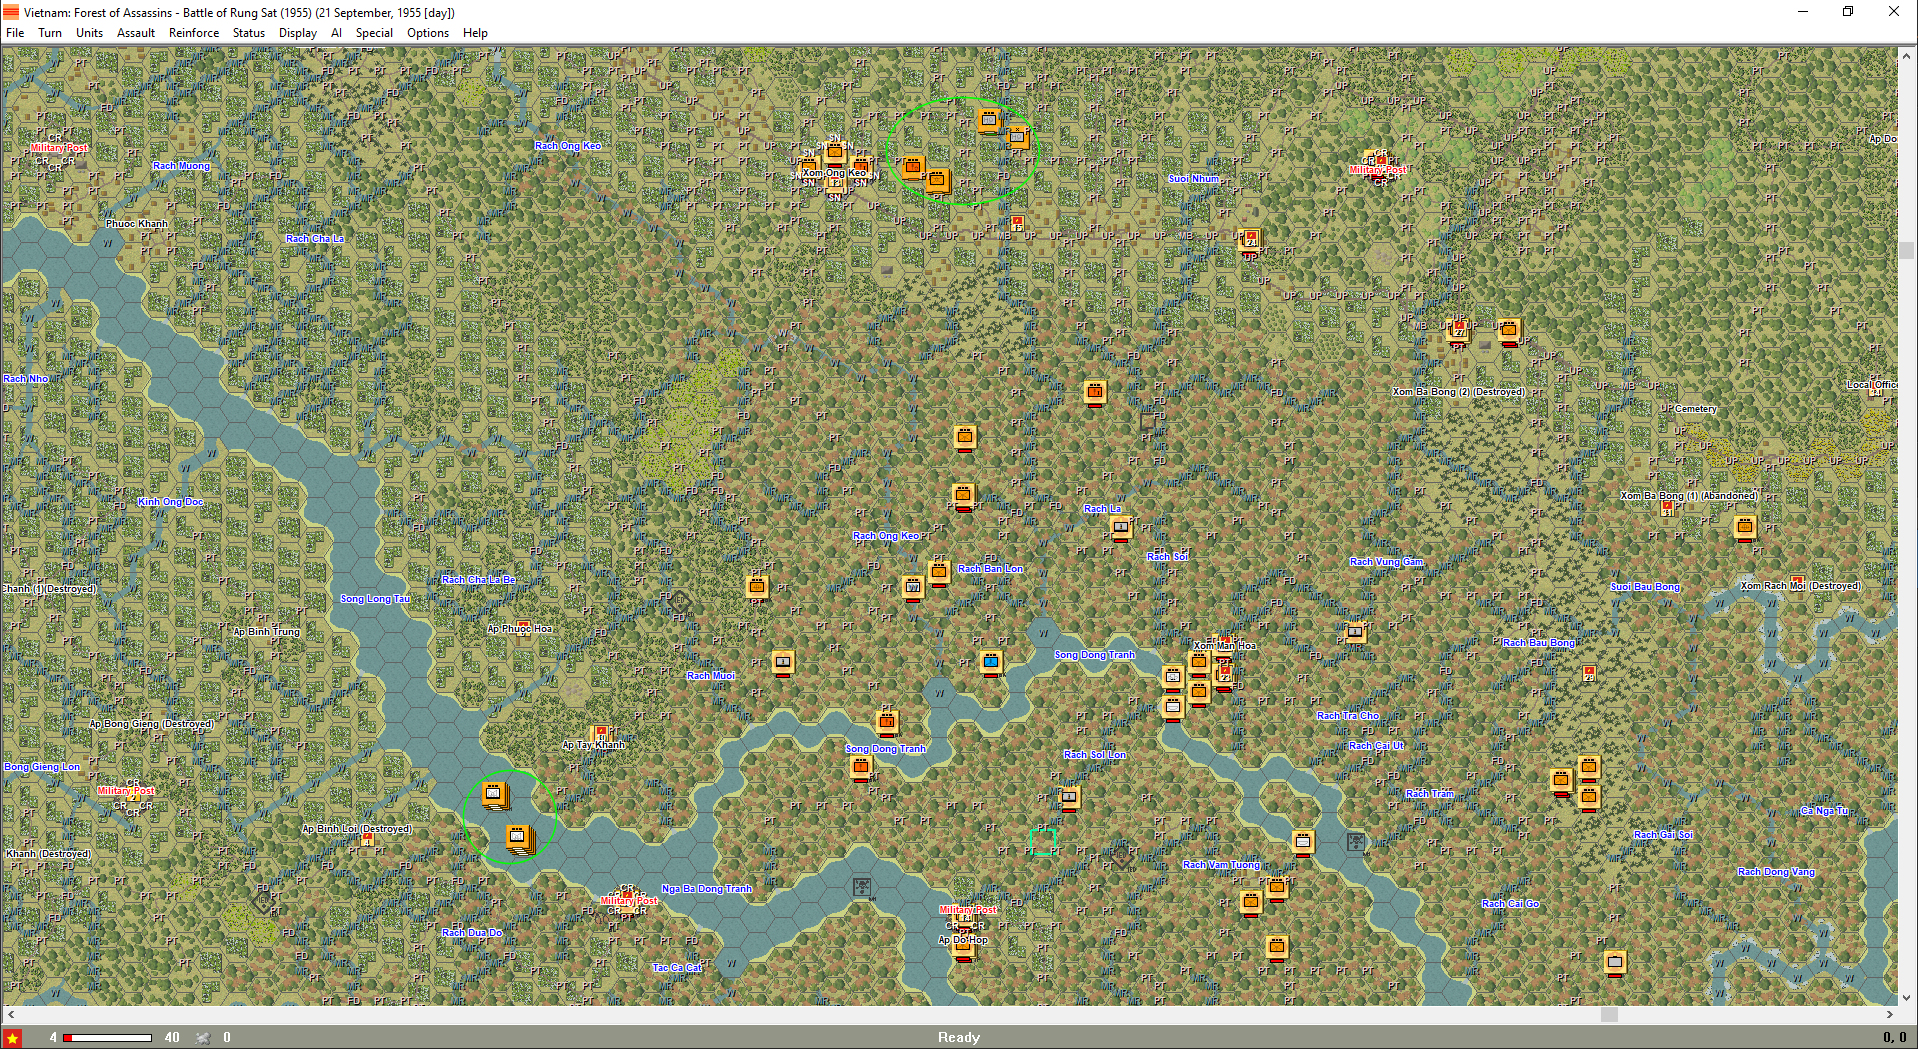Select the unit above Rach Vam Tuong label

point(1303,842)
